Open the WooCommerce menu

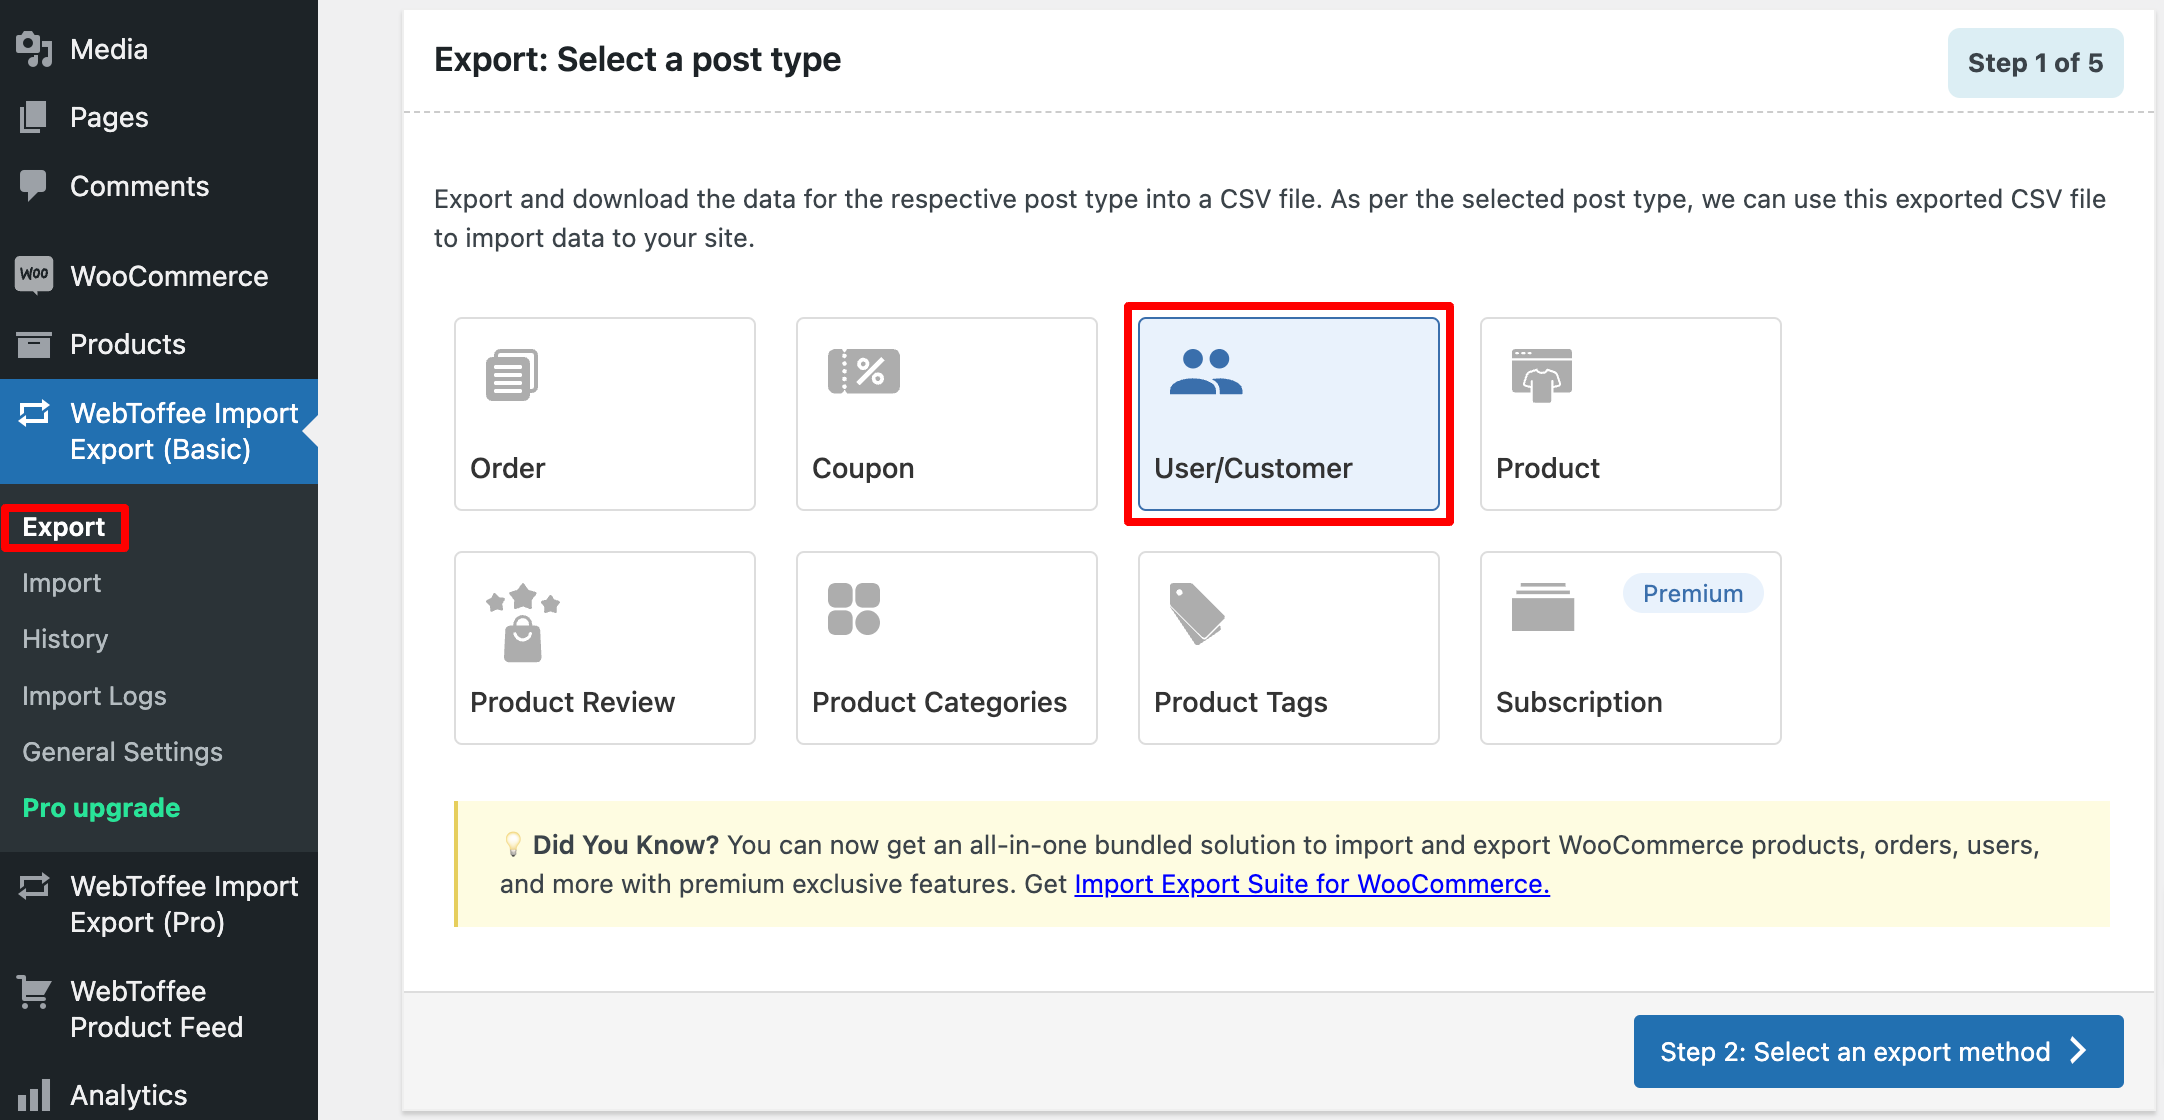point(159,276)
